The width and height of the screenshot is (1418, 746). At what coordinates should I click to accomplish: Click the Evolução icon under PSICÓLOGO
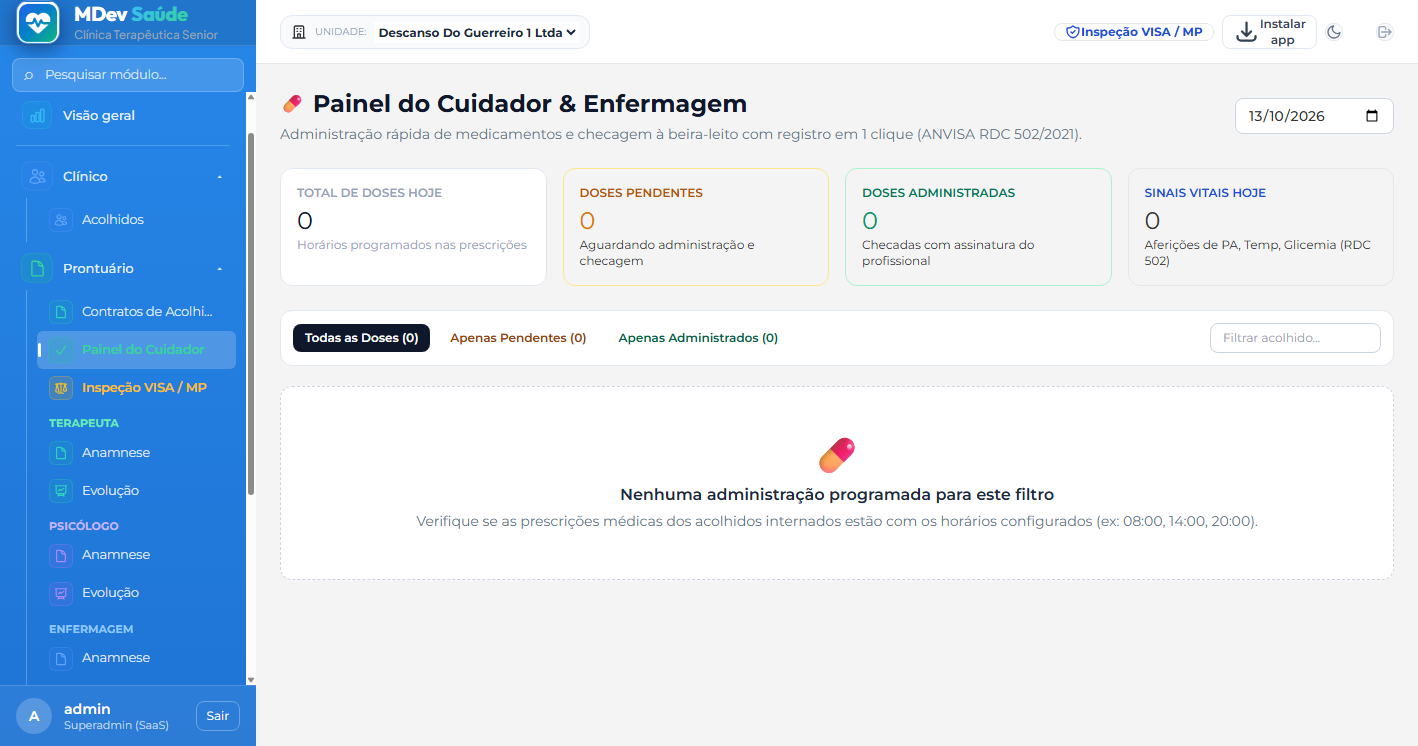[x=61, y=593]
